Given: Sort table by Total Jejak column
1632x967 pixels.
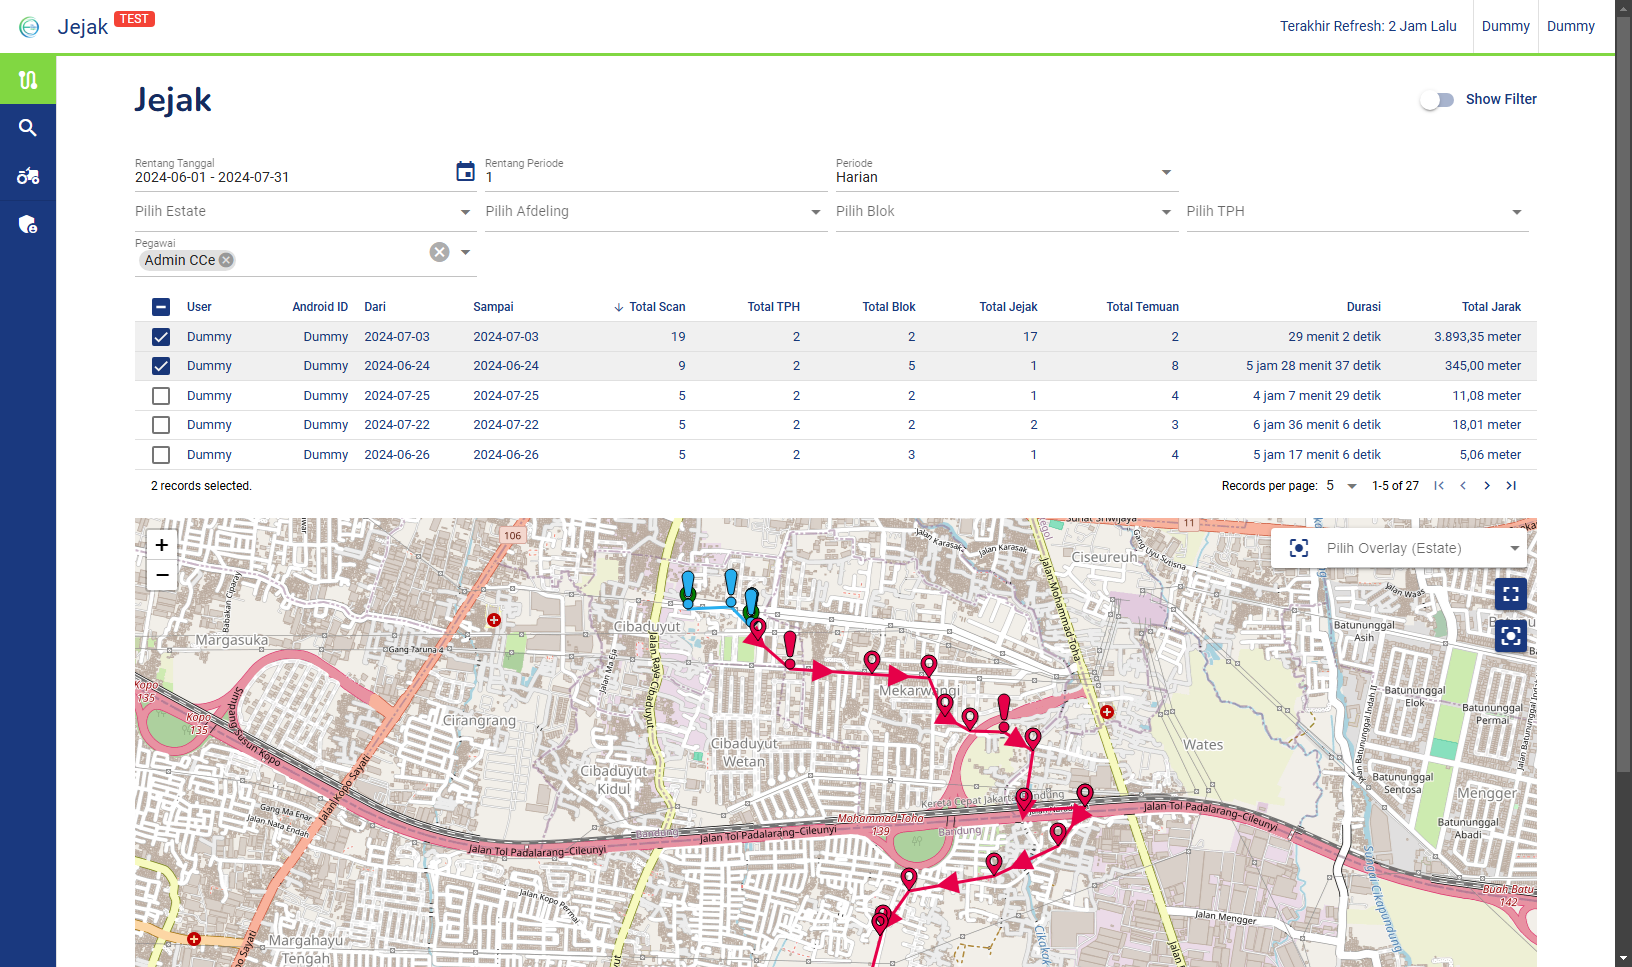Looking at the screenshot, I should (x=1008, y=307).
